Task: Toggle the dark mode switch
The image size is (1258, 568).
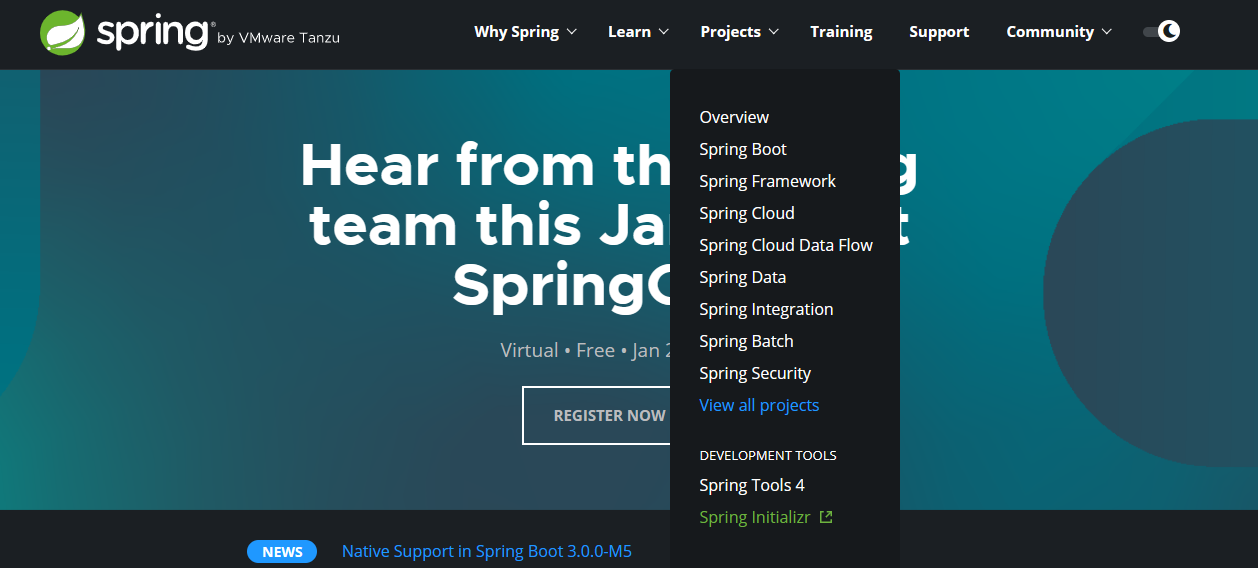Action: point(1161,31)
